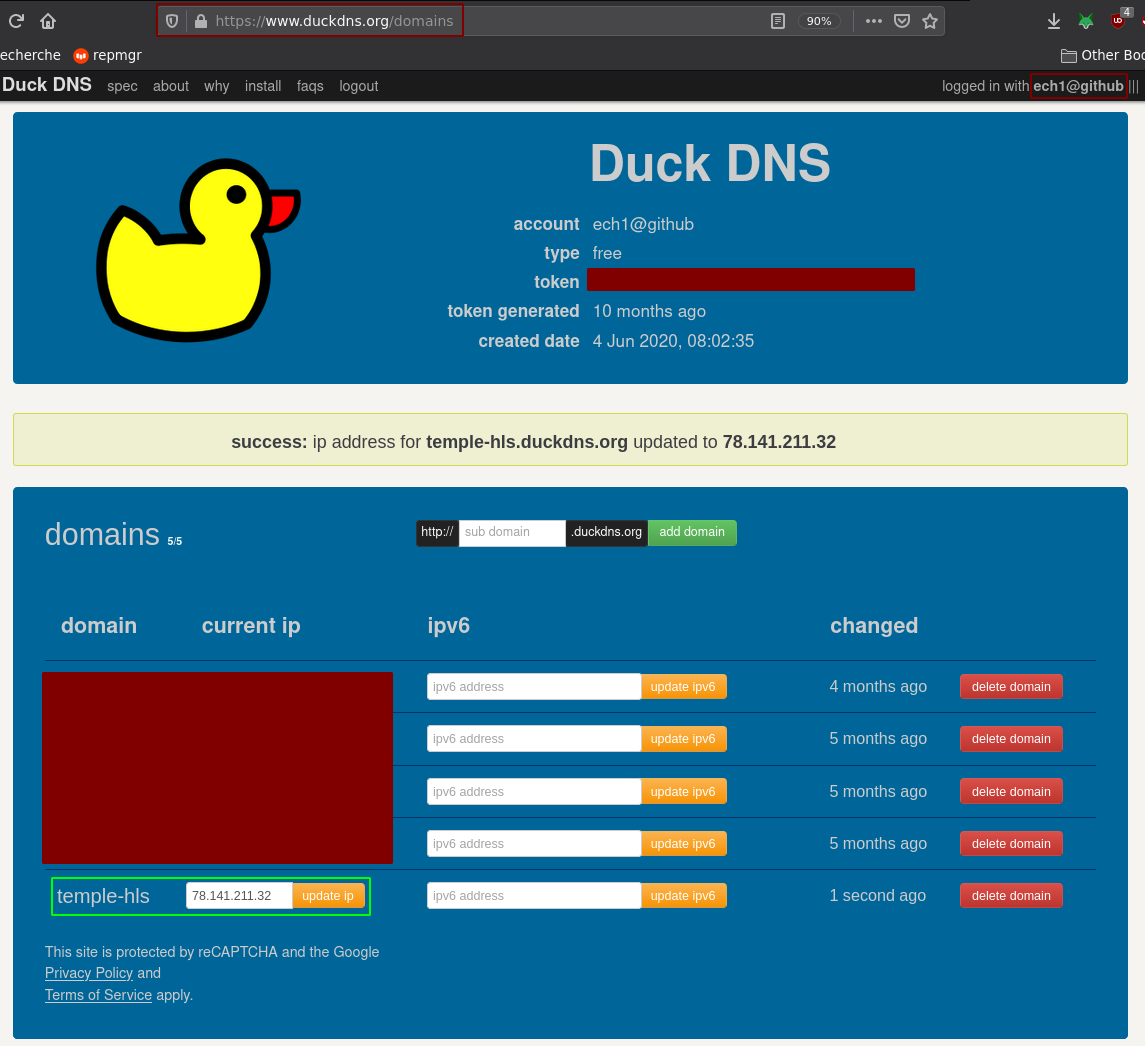The height and width of the screenshot is (1046, 1145).
Task: Open the tracking protection shield icon
Action: pyautogui.click(x=172, y=21)
